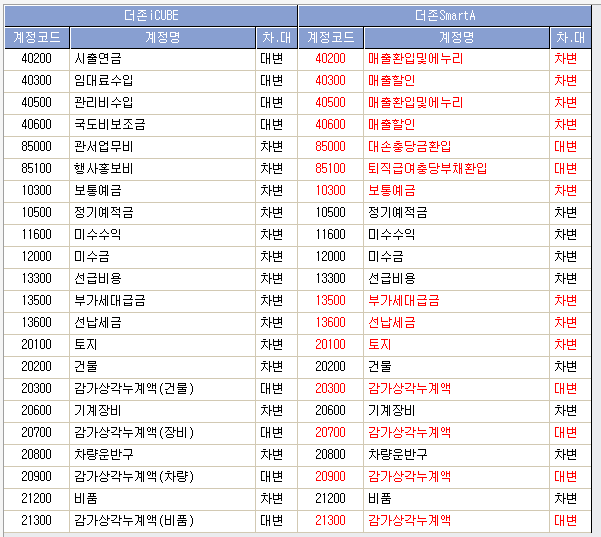Select the 관서업무비 cell

(x=163, y=147)
